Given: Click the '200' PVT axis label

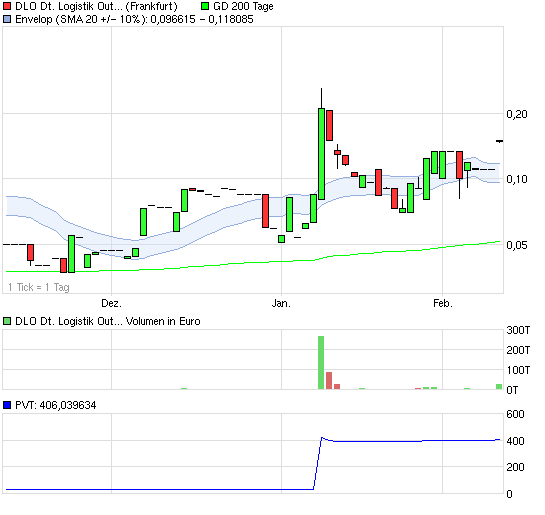Looking at the screenshot, I should [515, 467].
